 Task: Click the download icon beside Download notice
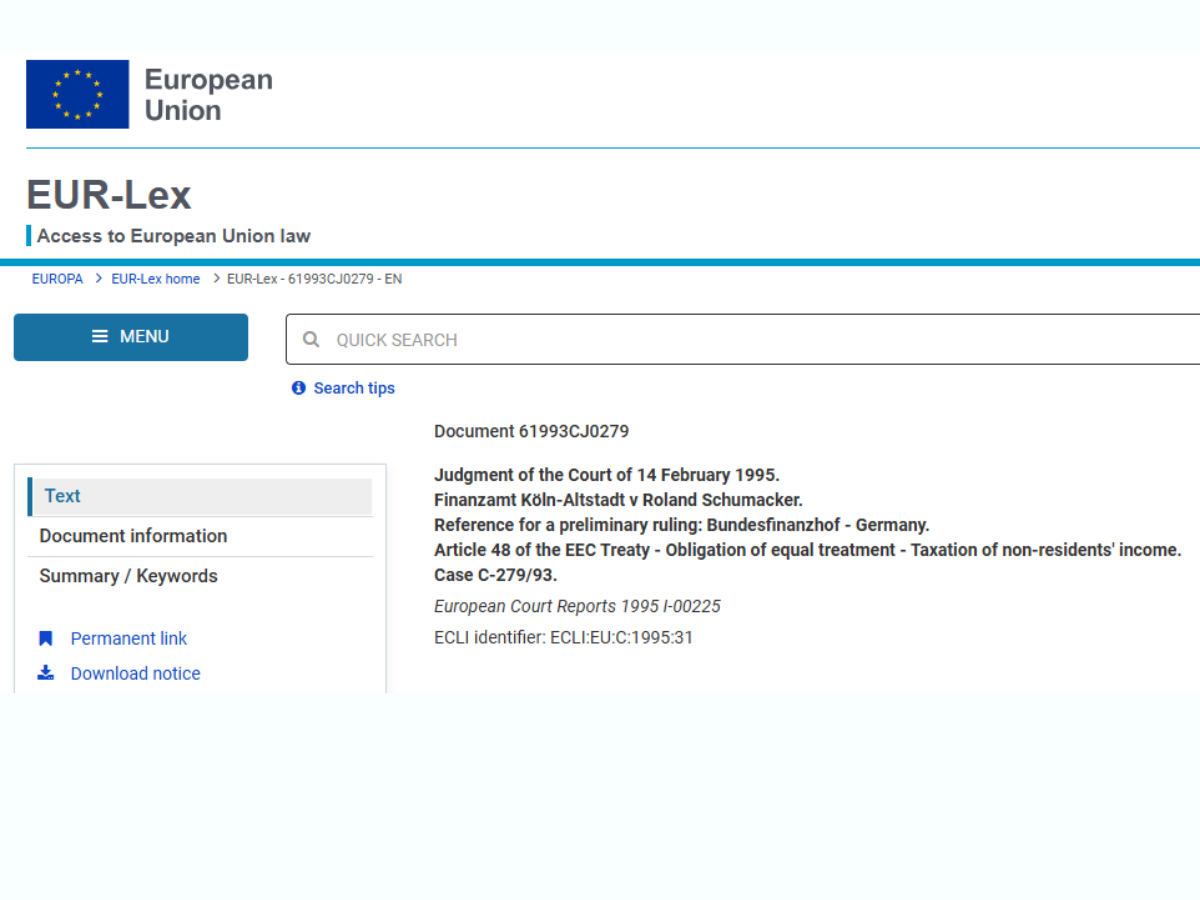click(x=45, y=673)
